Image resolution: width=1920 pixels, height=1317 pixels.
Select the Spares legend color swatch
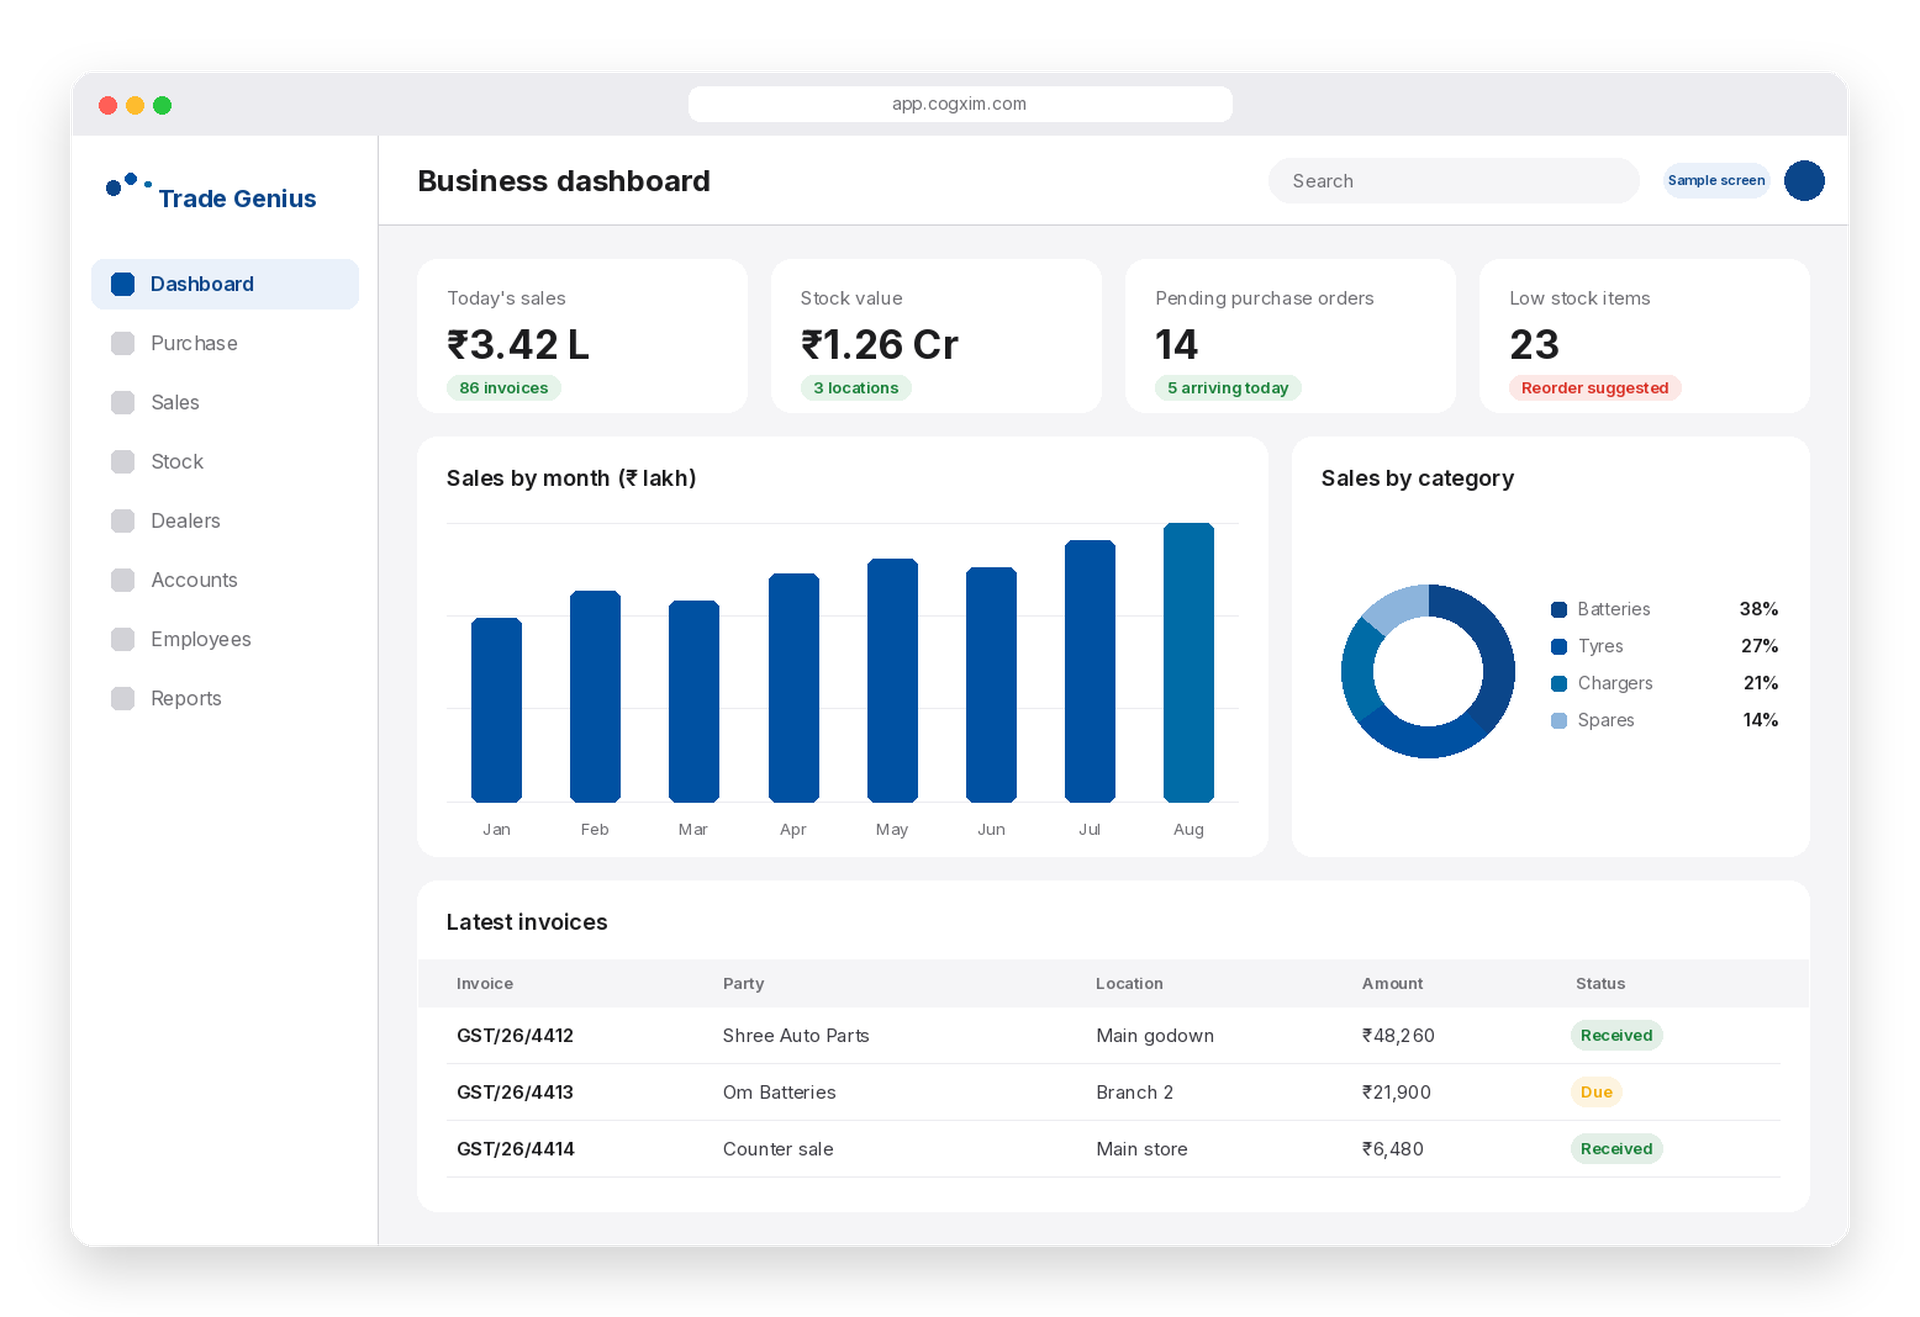[1558, 720]
